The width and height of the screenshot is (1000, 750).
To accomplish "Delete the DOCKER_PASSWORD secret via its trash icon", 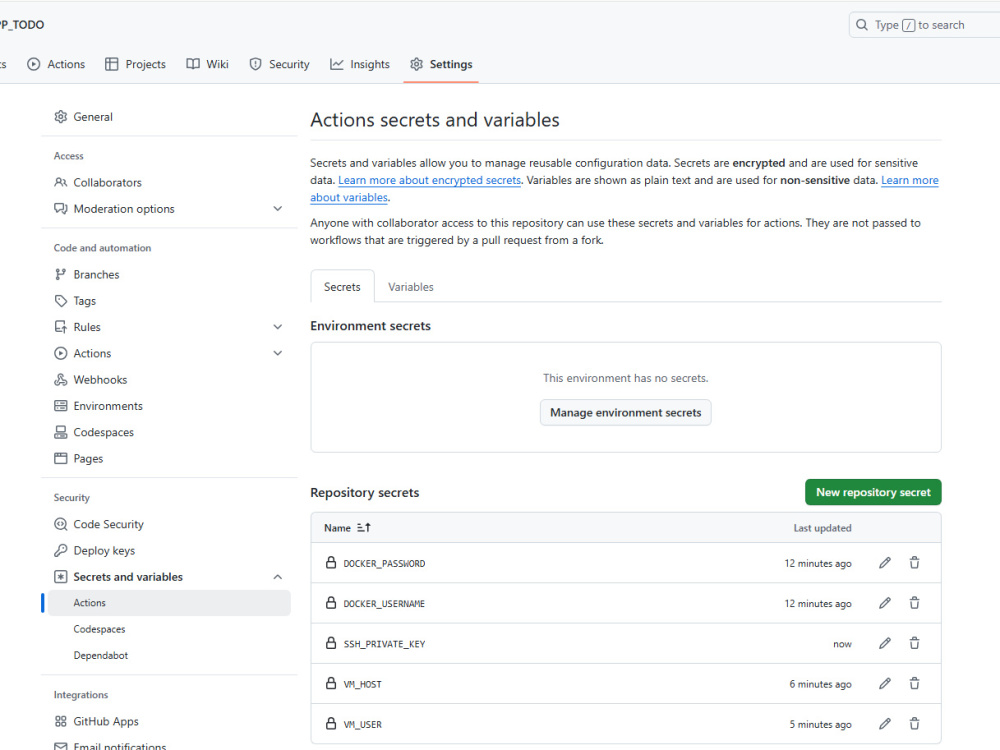I will (x=915, y=562).
